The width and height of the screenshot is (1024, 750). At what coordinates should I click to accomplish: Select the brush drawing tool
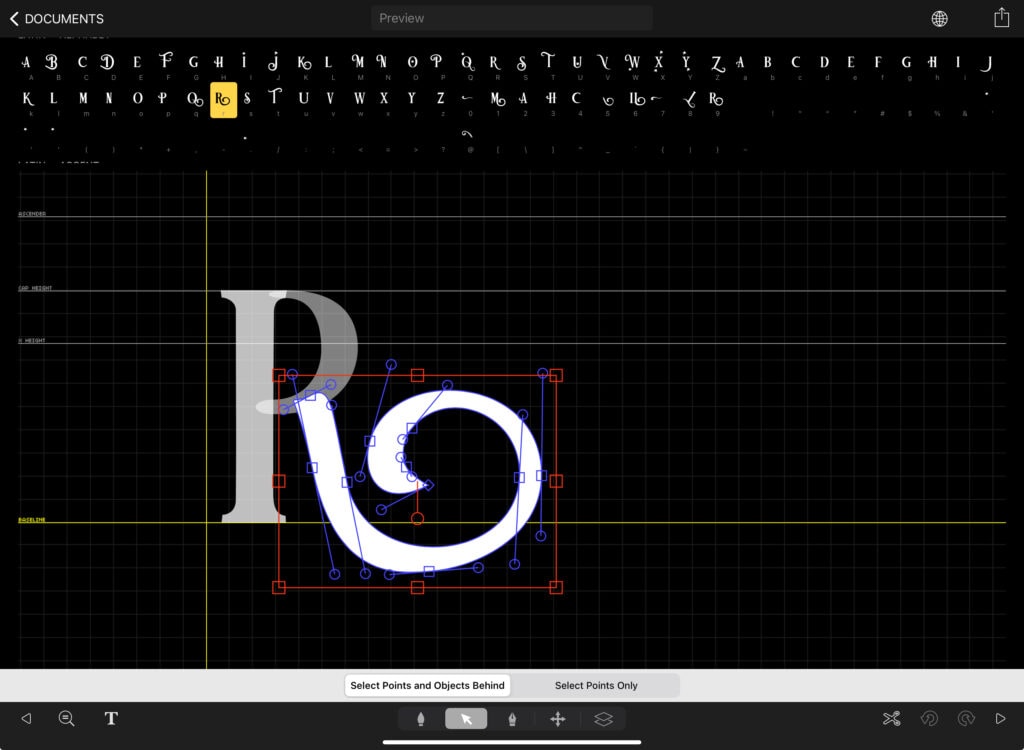click(421, 719)
